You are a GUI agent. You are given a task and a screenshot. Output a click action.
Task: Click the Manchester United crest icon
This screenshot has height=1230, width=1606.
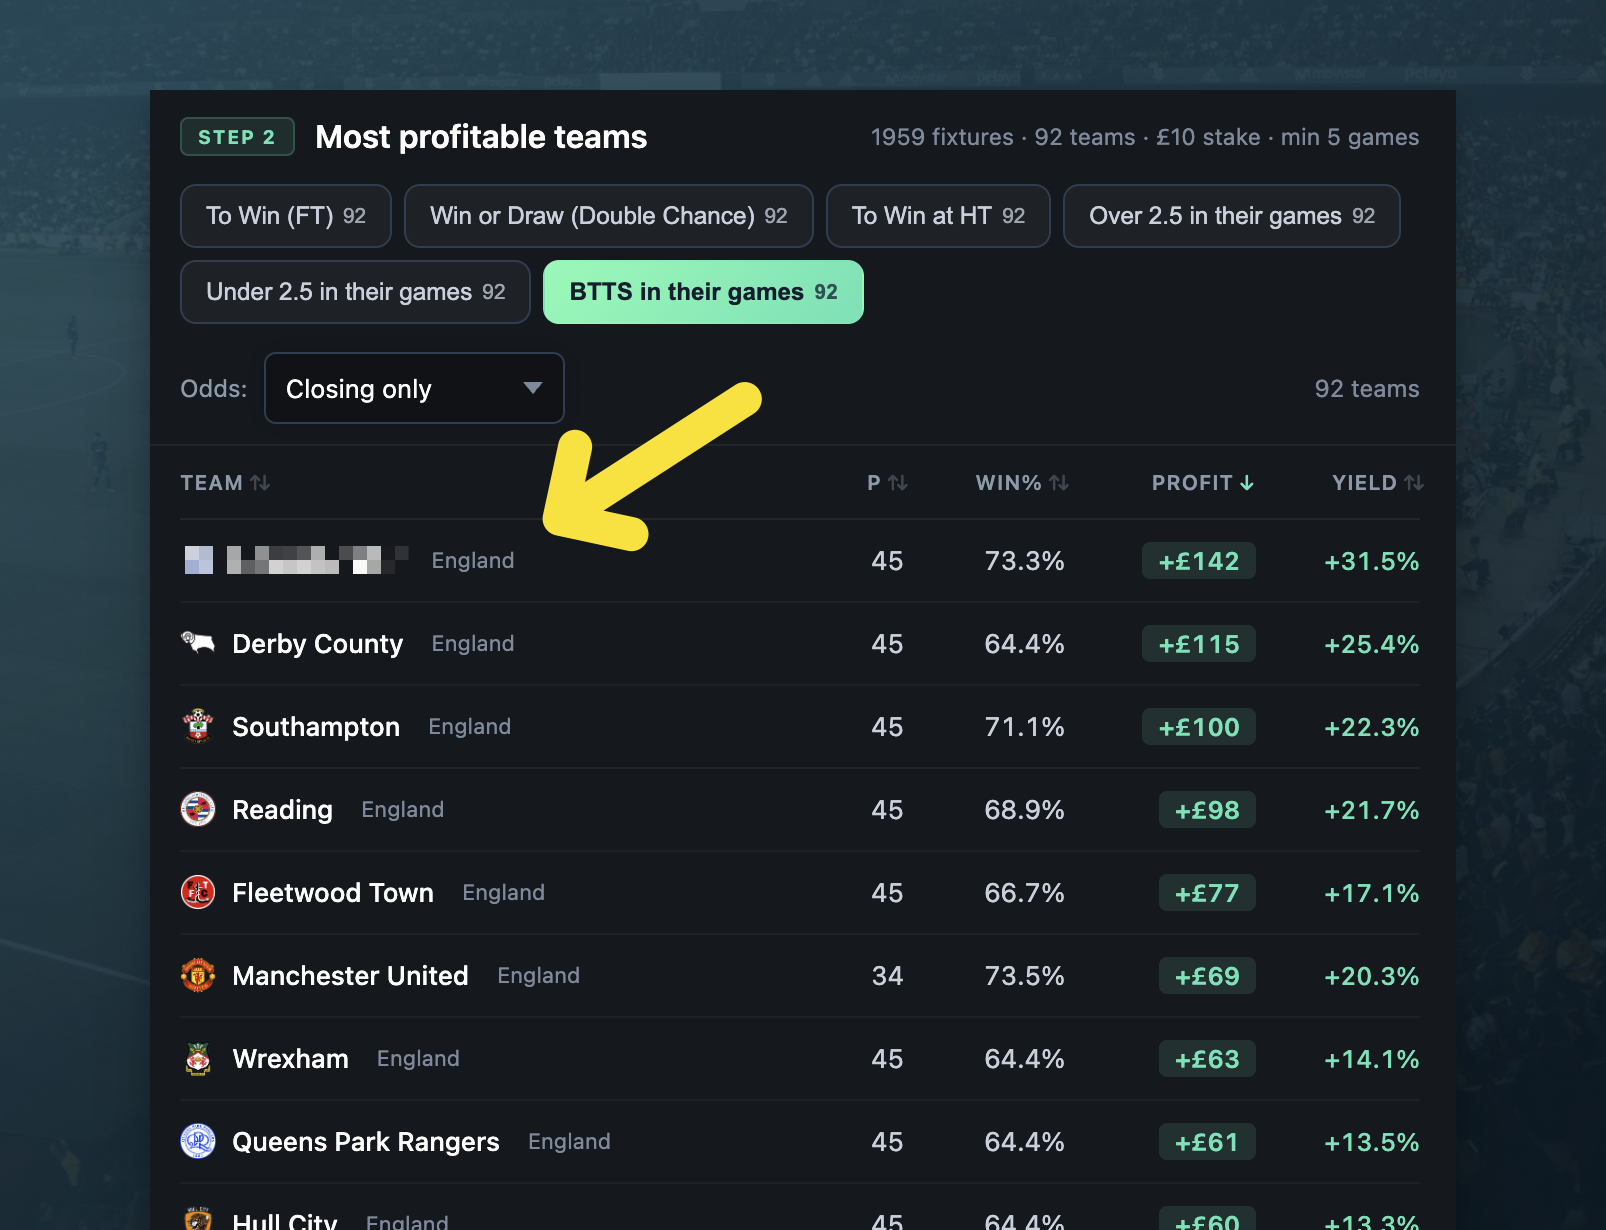(198, 975)
